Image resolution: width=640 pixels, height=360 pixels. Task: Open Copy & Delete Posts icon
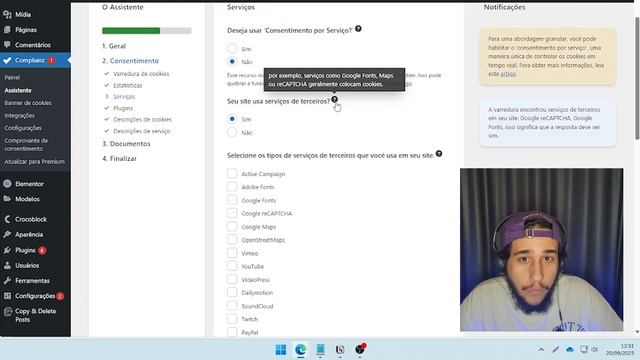coord(7,312)
